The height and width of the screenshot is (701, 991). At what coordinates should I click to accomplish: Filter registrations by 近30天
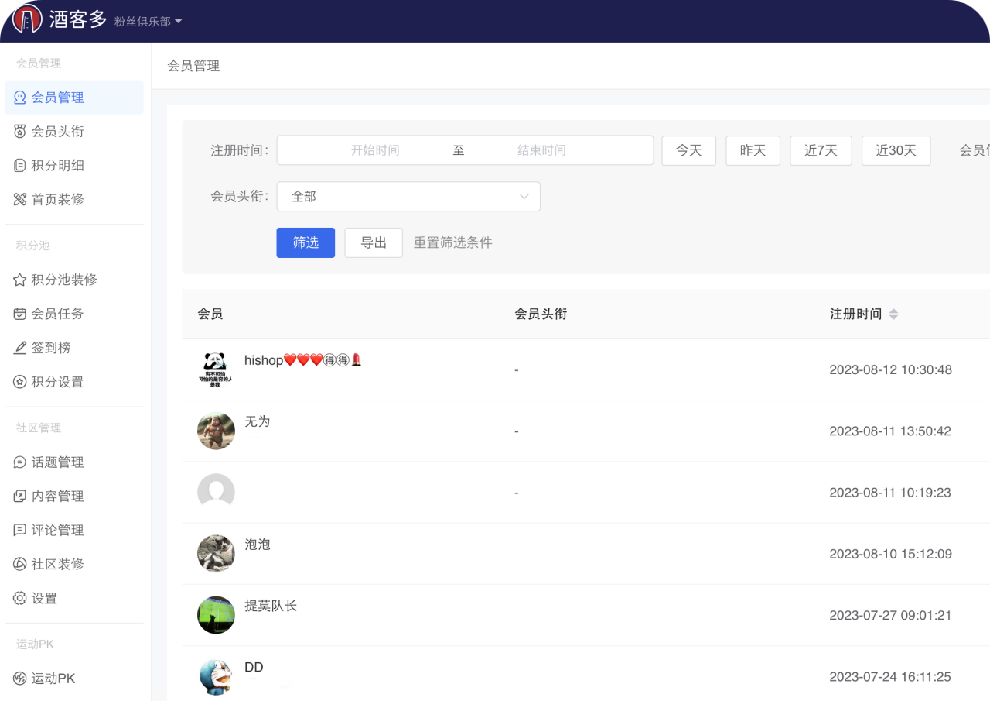tap(896, 150)
